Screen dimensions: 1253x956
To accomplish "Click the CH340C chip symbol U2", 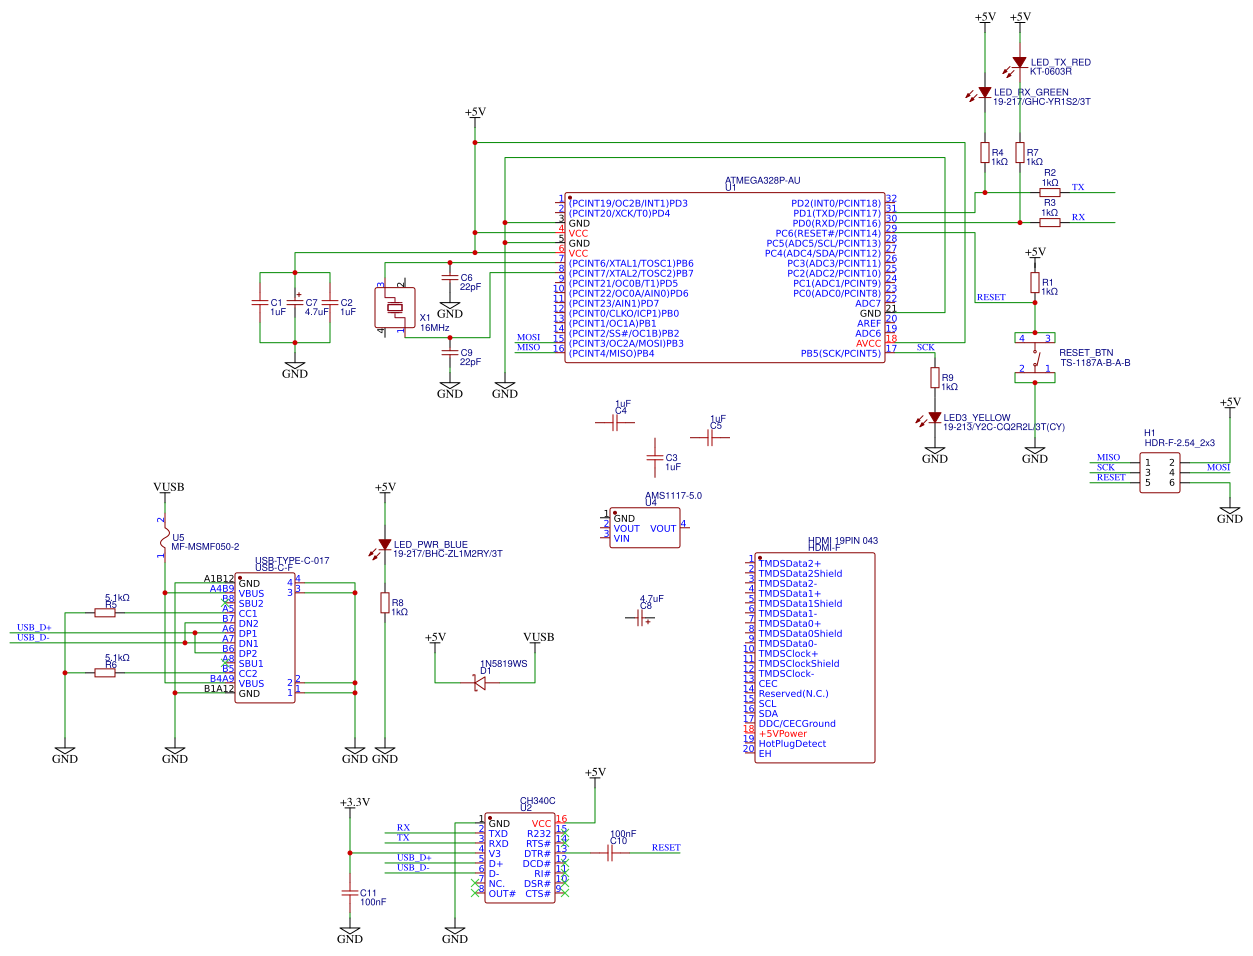I will (520, 857).
